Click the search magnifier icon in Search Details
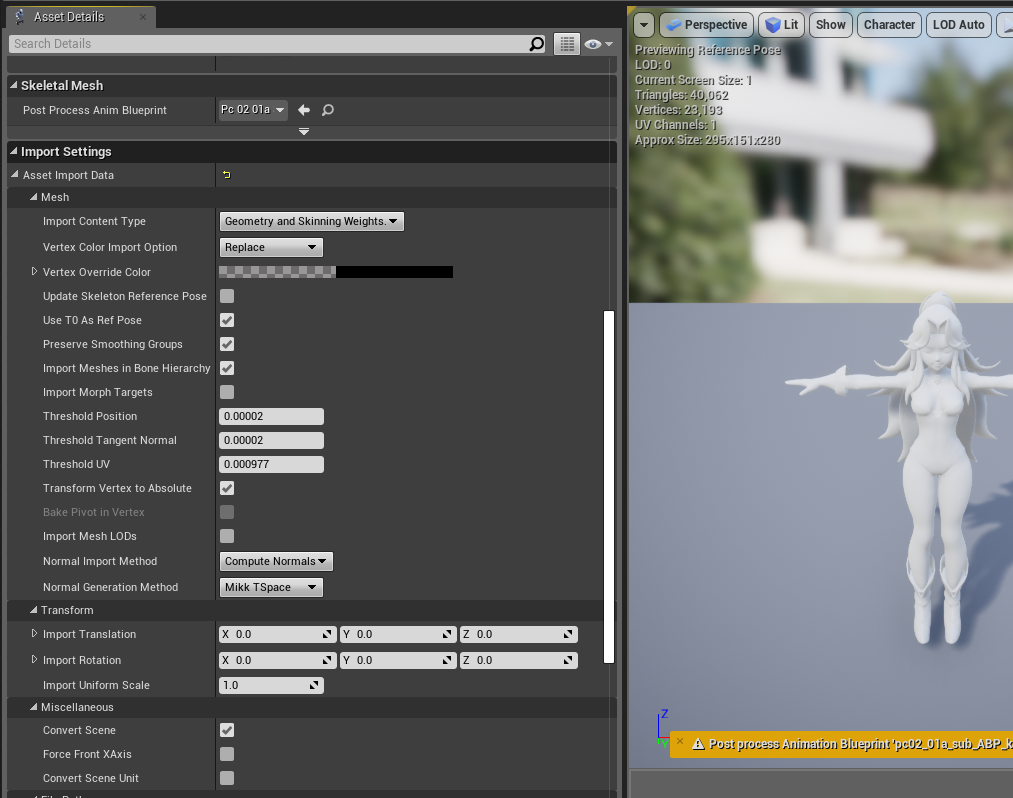The width and height of the screenshot is (1013, 798). point(536,44)
